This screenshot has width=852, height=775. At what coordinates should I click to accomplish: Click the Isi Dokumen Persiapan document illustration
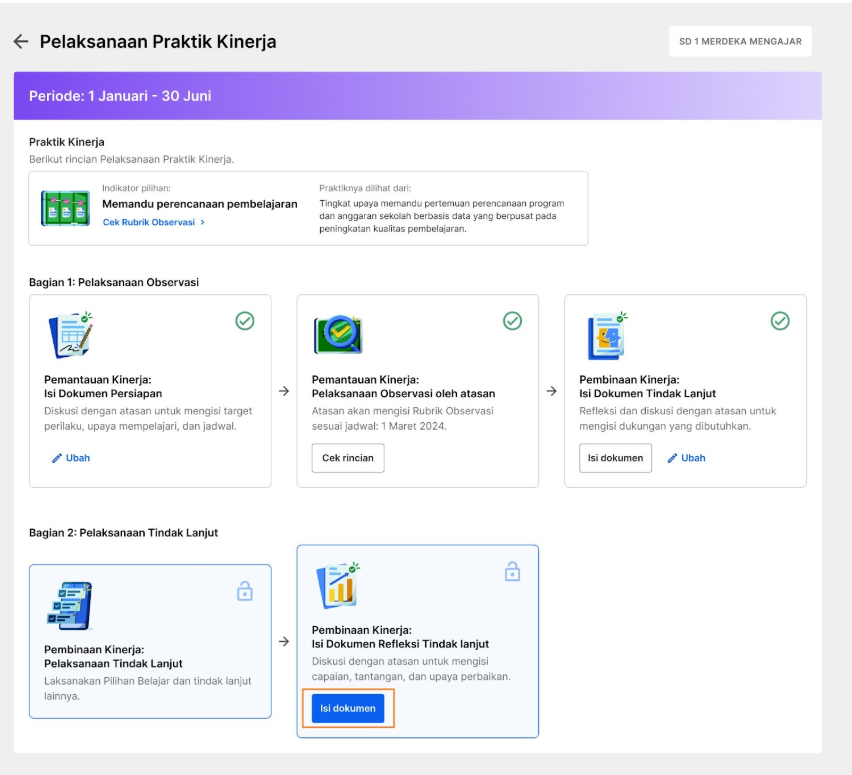point(71,335)
